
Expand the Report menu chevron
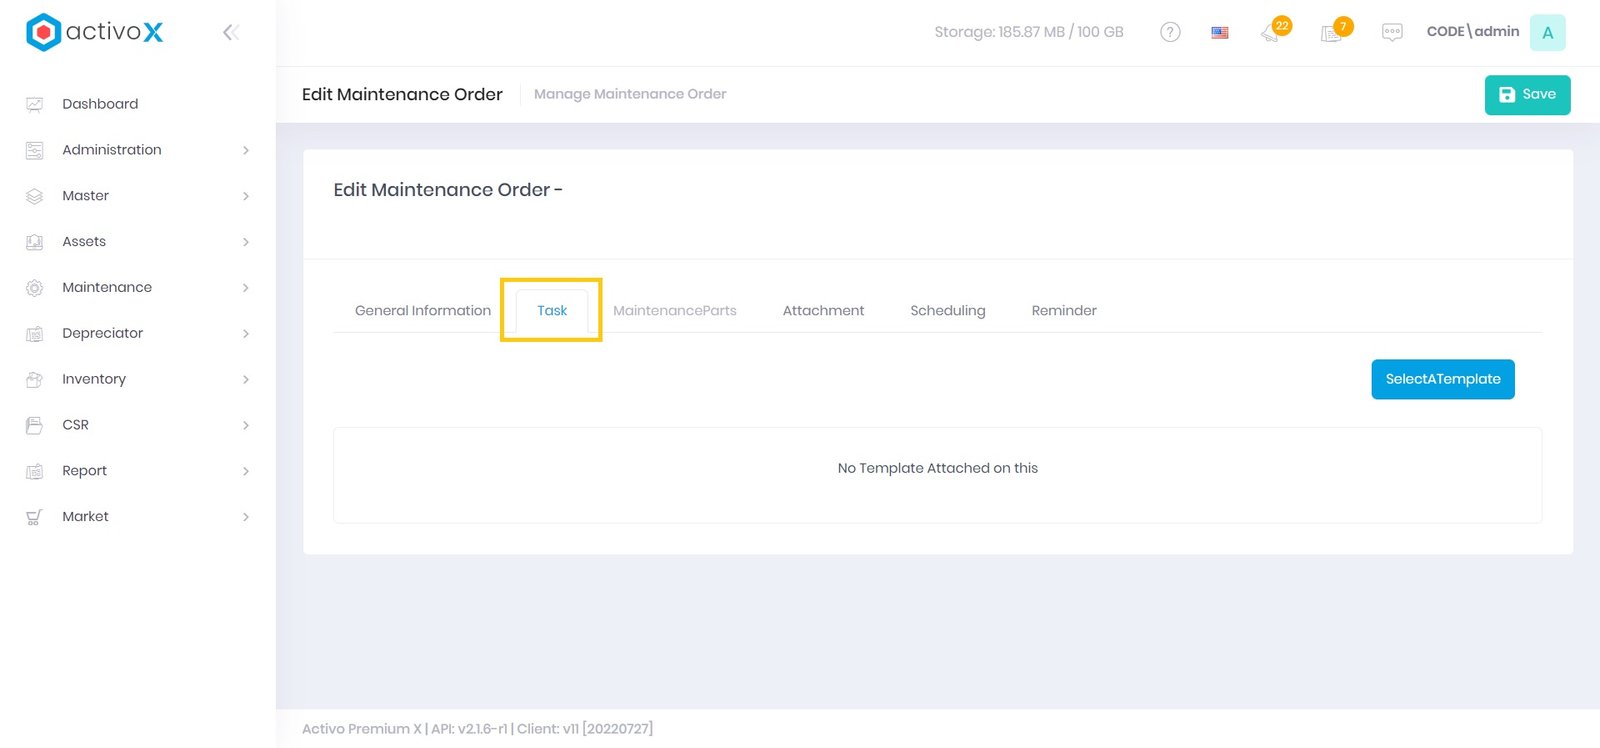[x=246, y=471]
